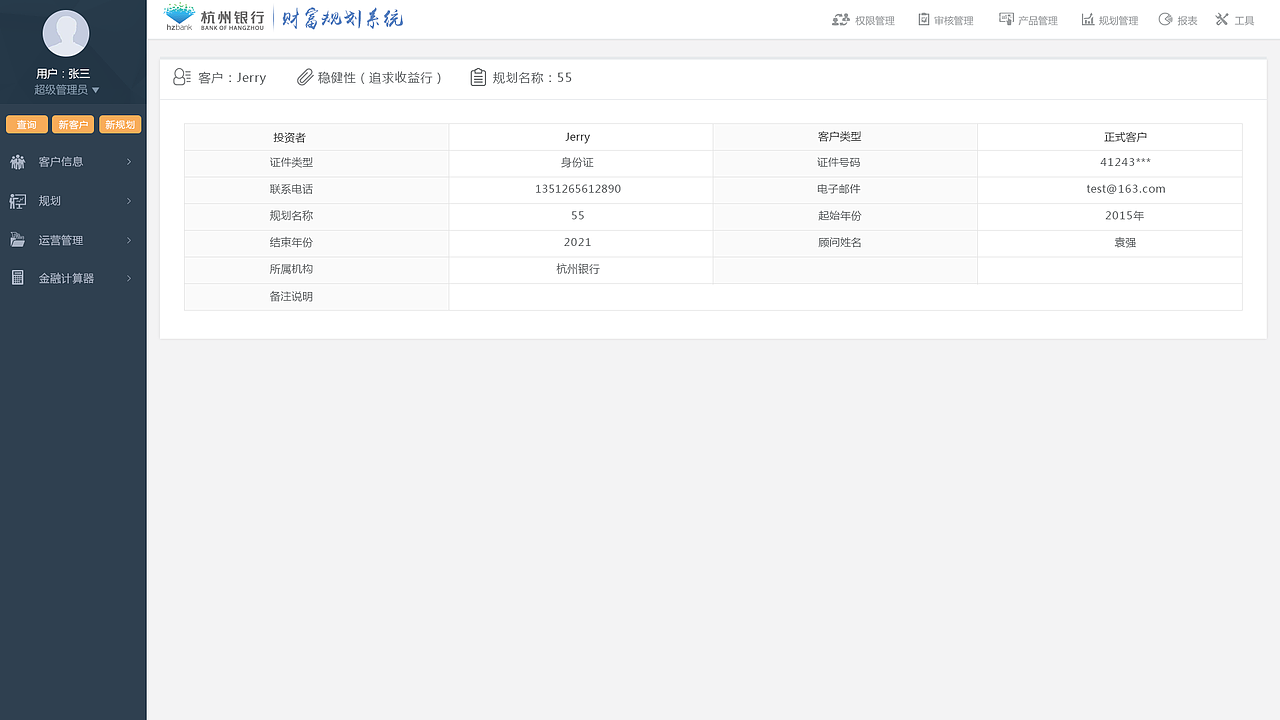Click the 运营管理 folder icon in sidebar

click(x=17, y=239)
